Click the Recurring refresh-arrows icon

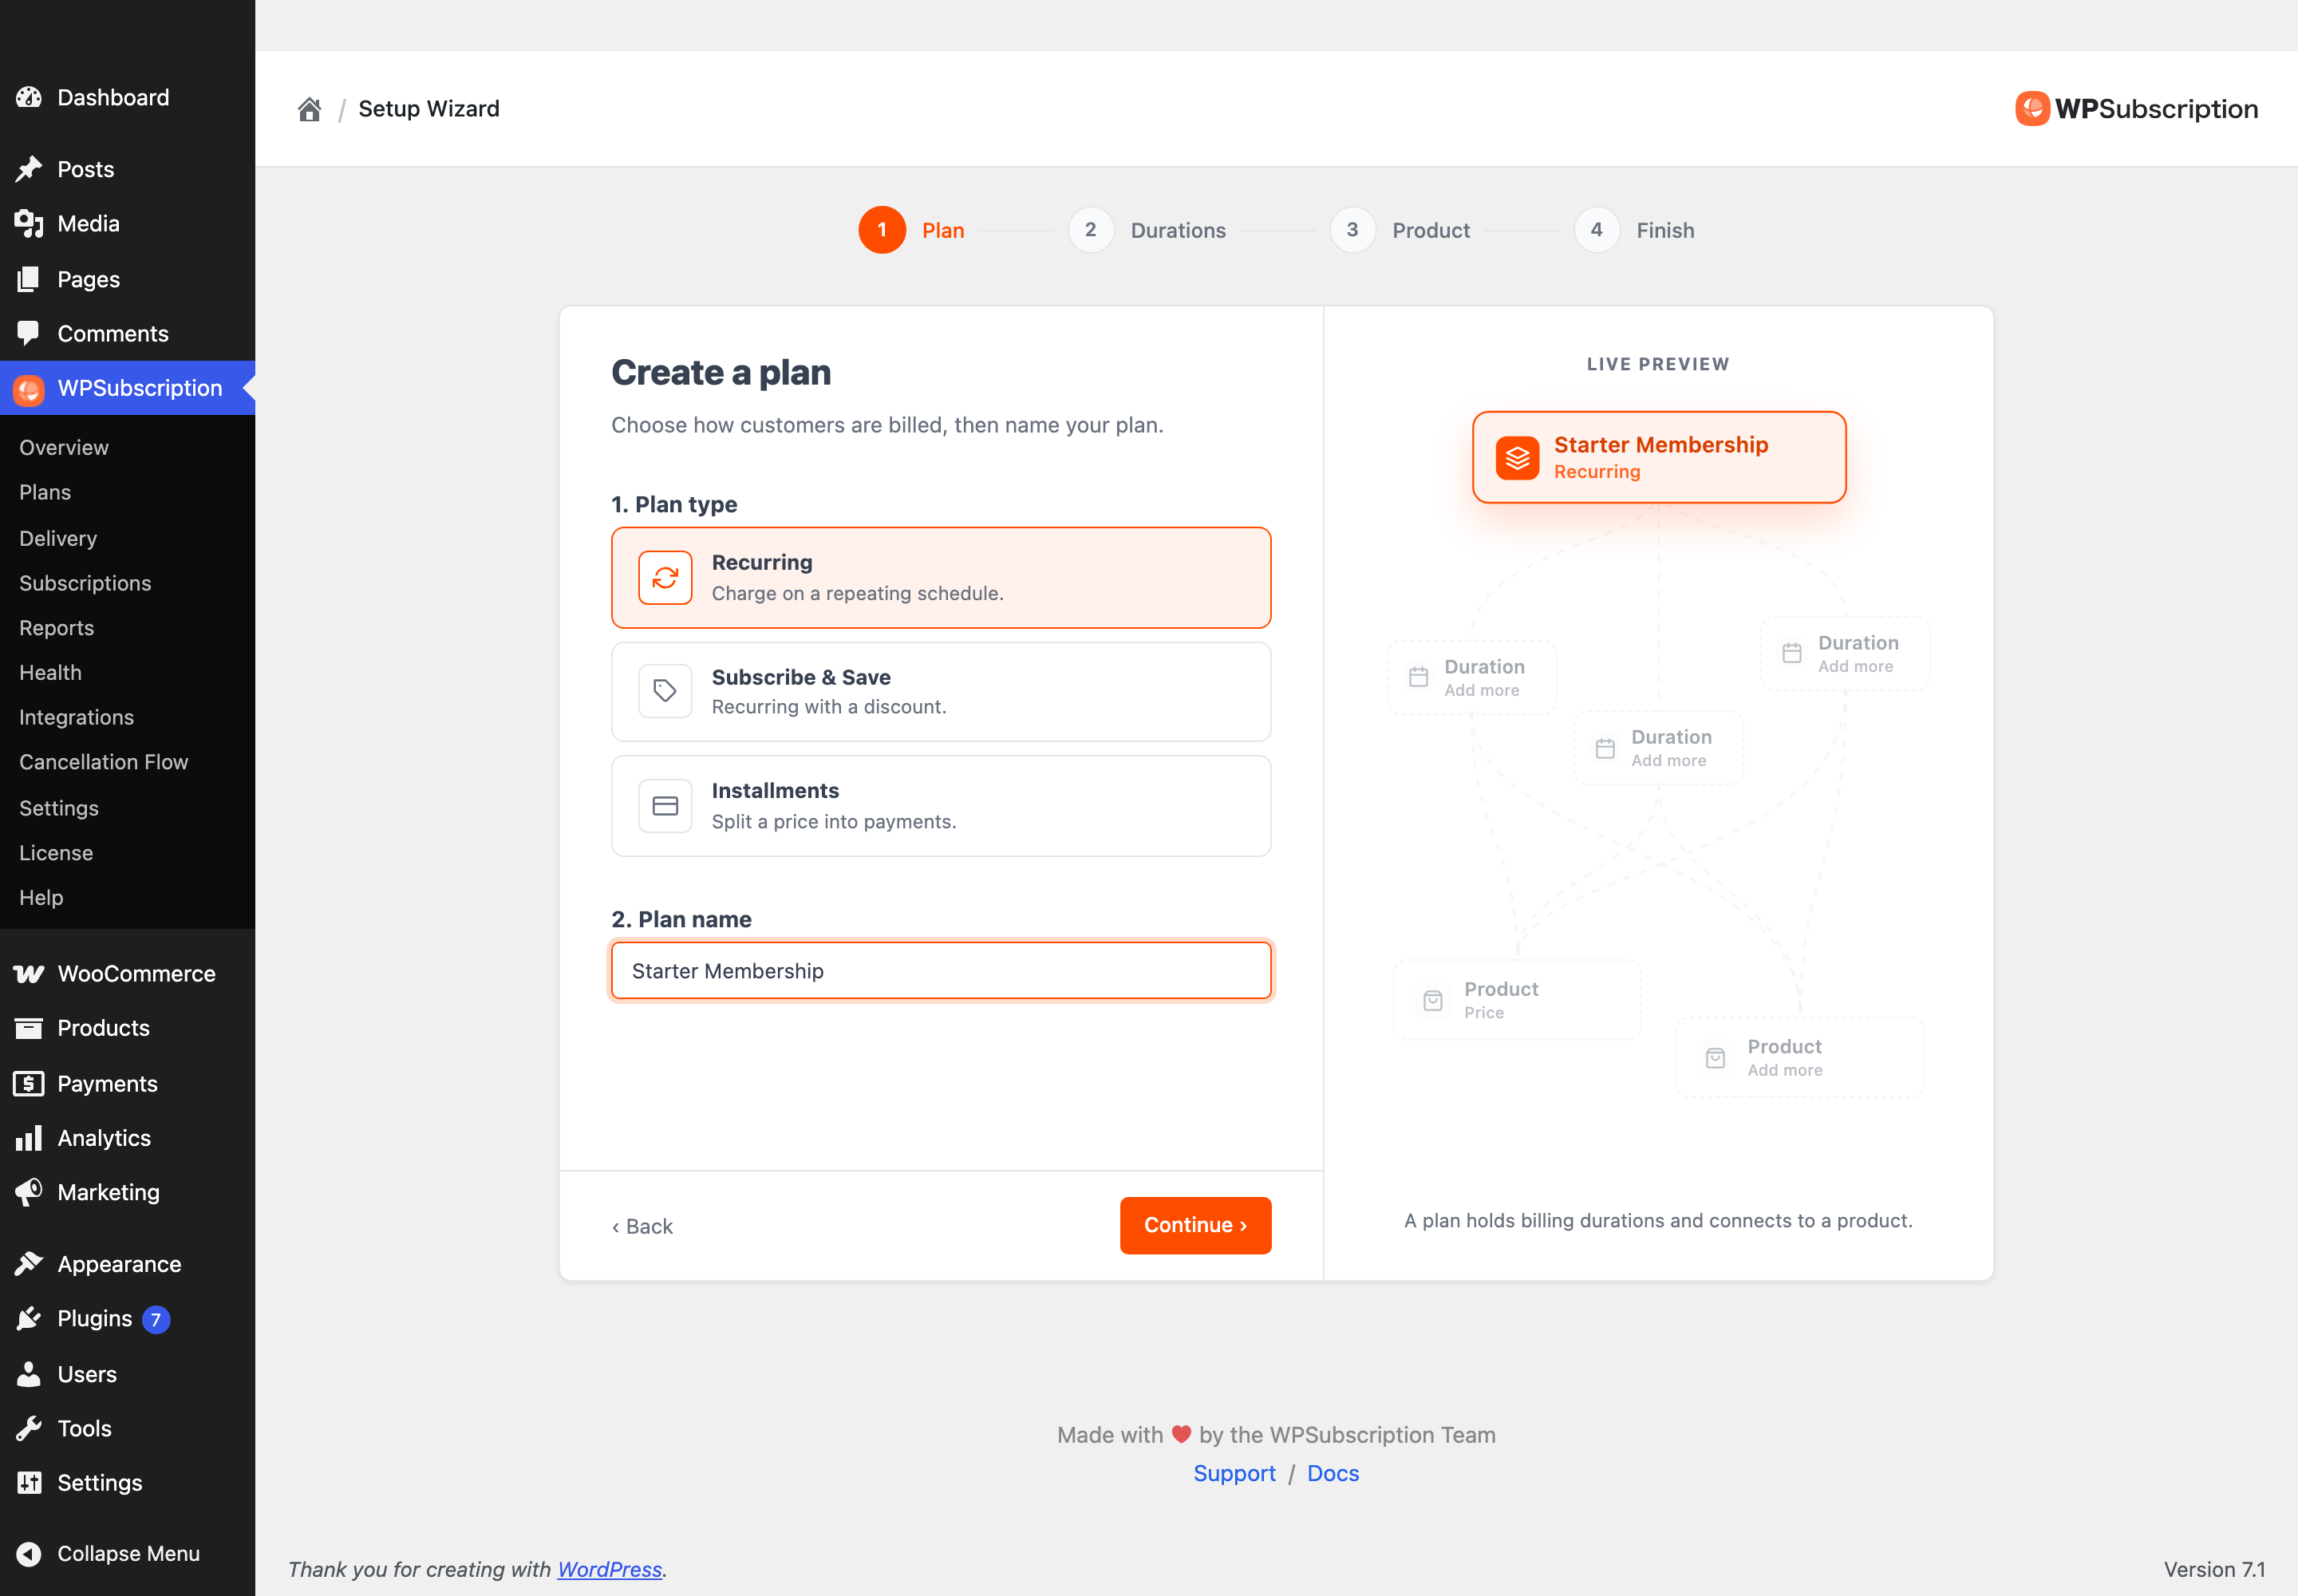coord(665,578)
